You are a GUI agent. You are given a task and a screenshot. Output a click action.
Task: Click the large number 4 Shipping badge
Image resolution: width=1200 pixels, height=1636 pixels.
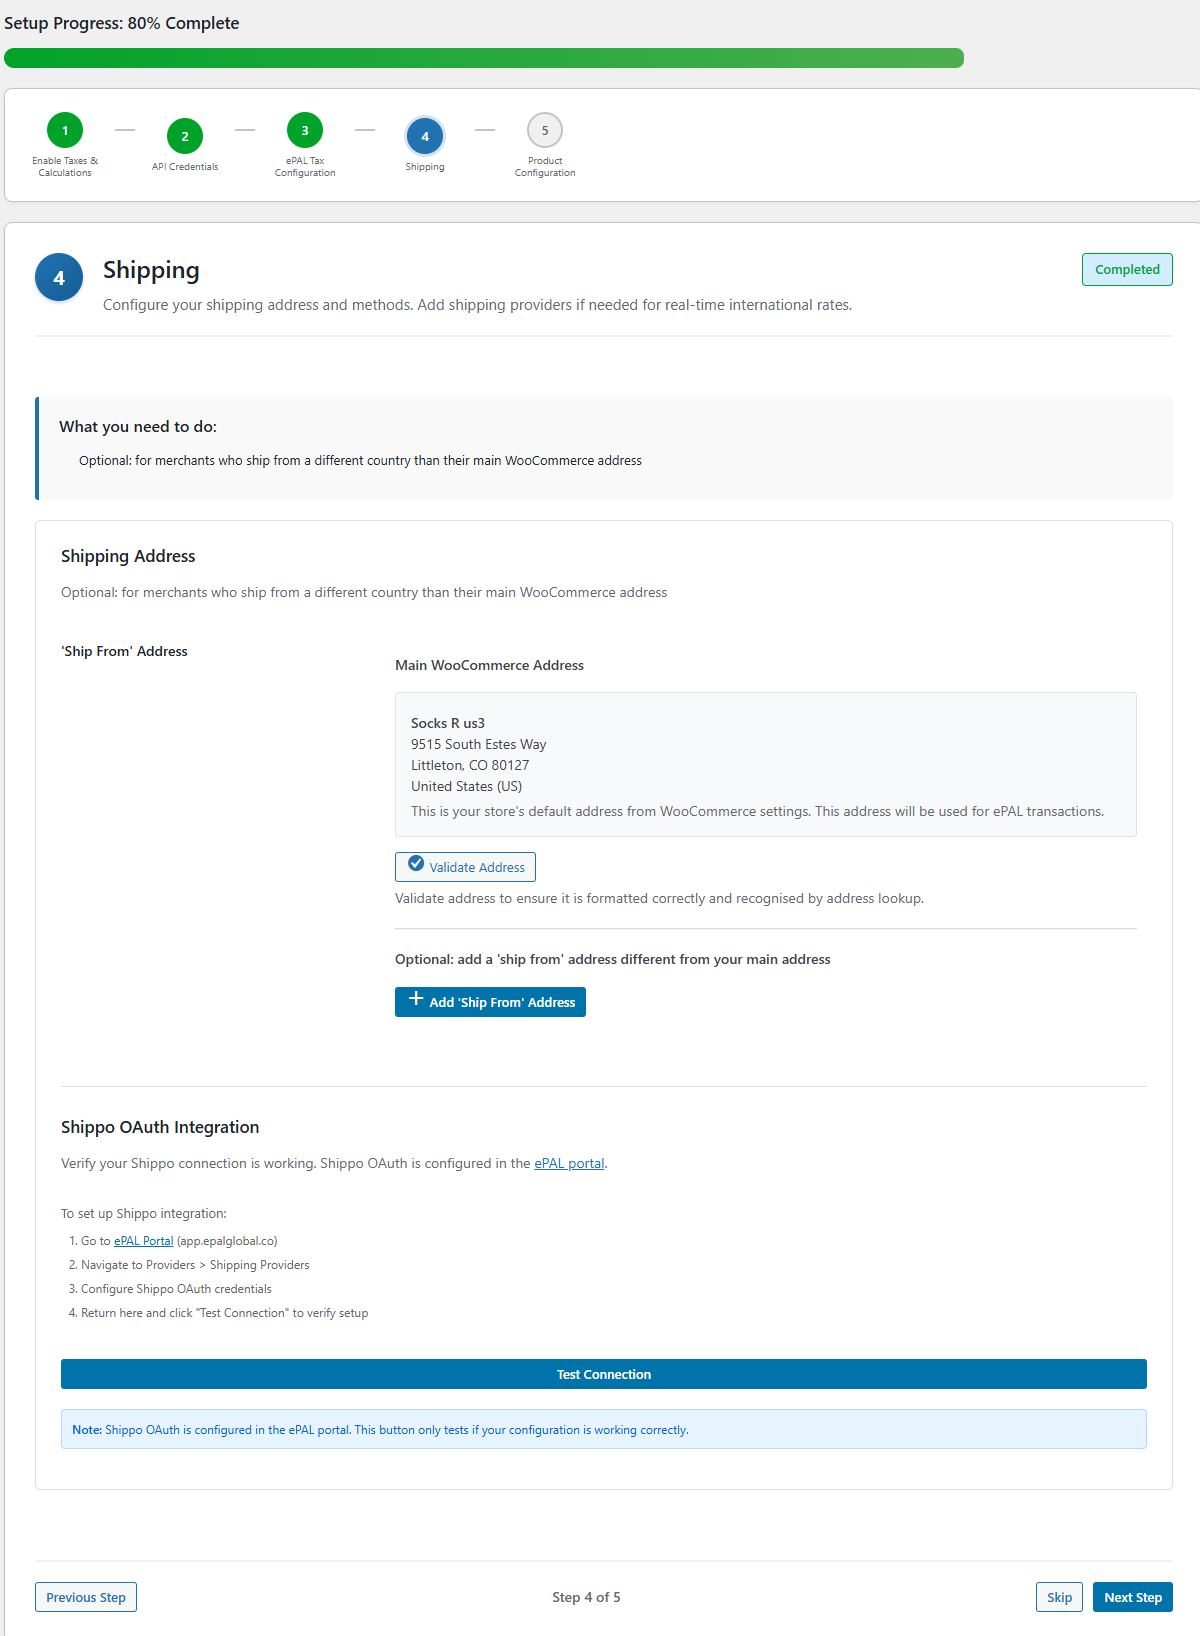coord(59,278)
